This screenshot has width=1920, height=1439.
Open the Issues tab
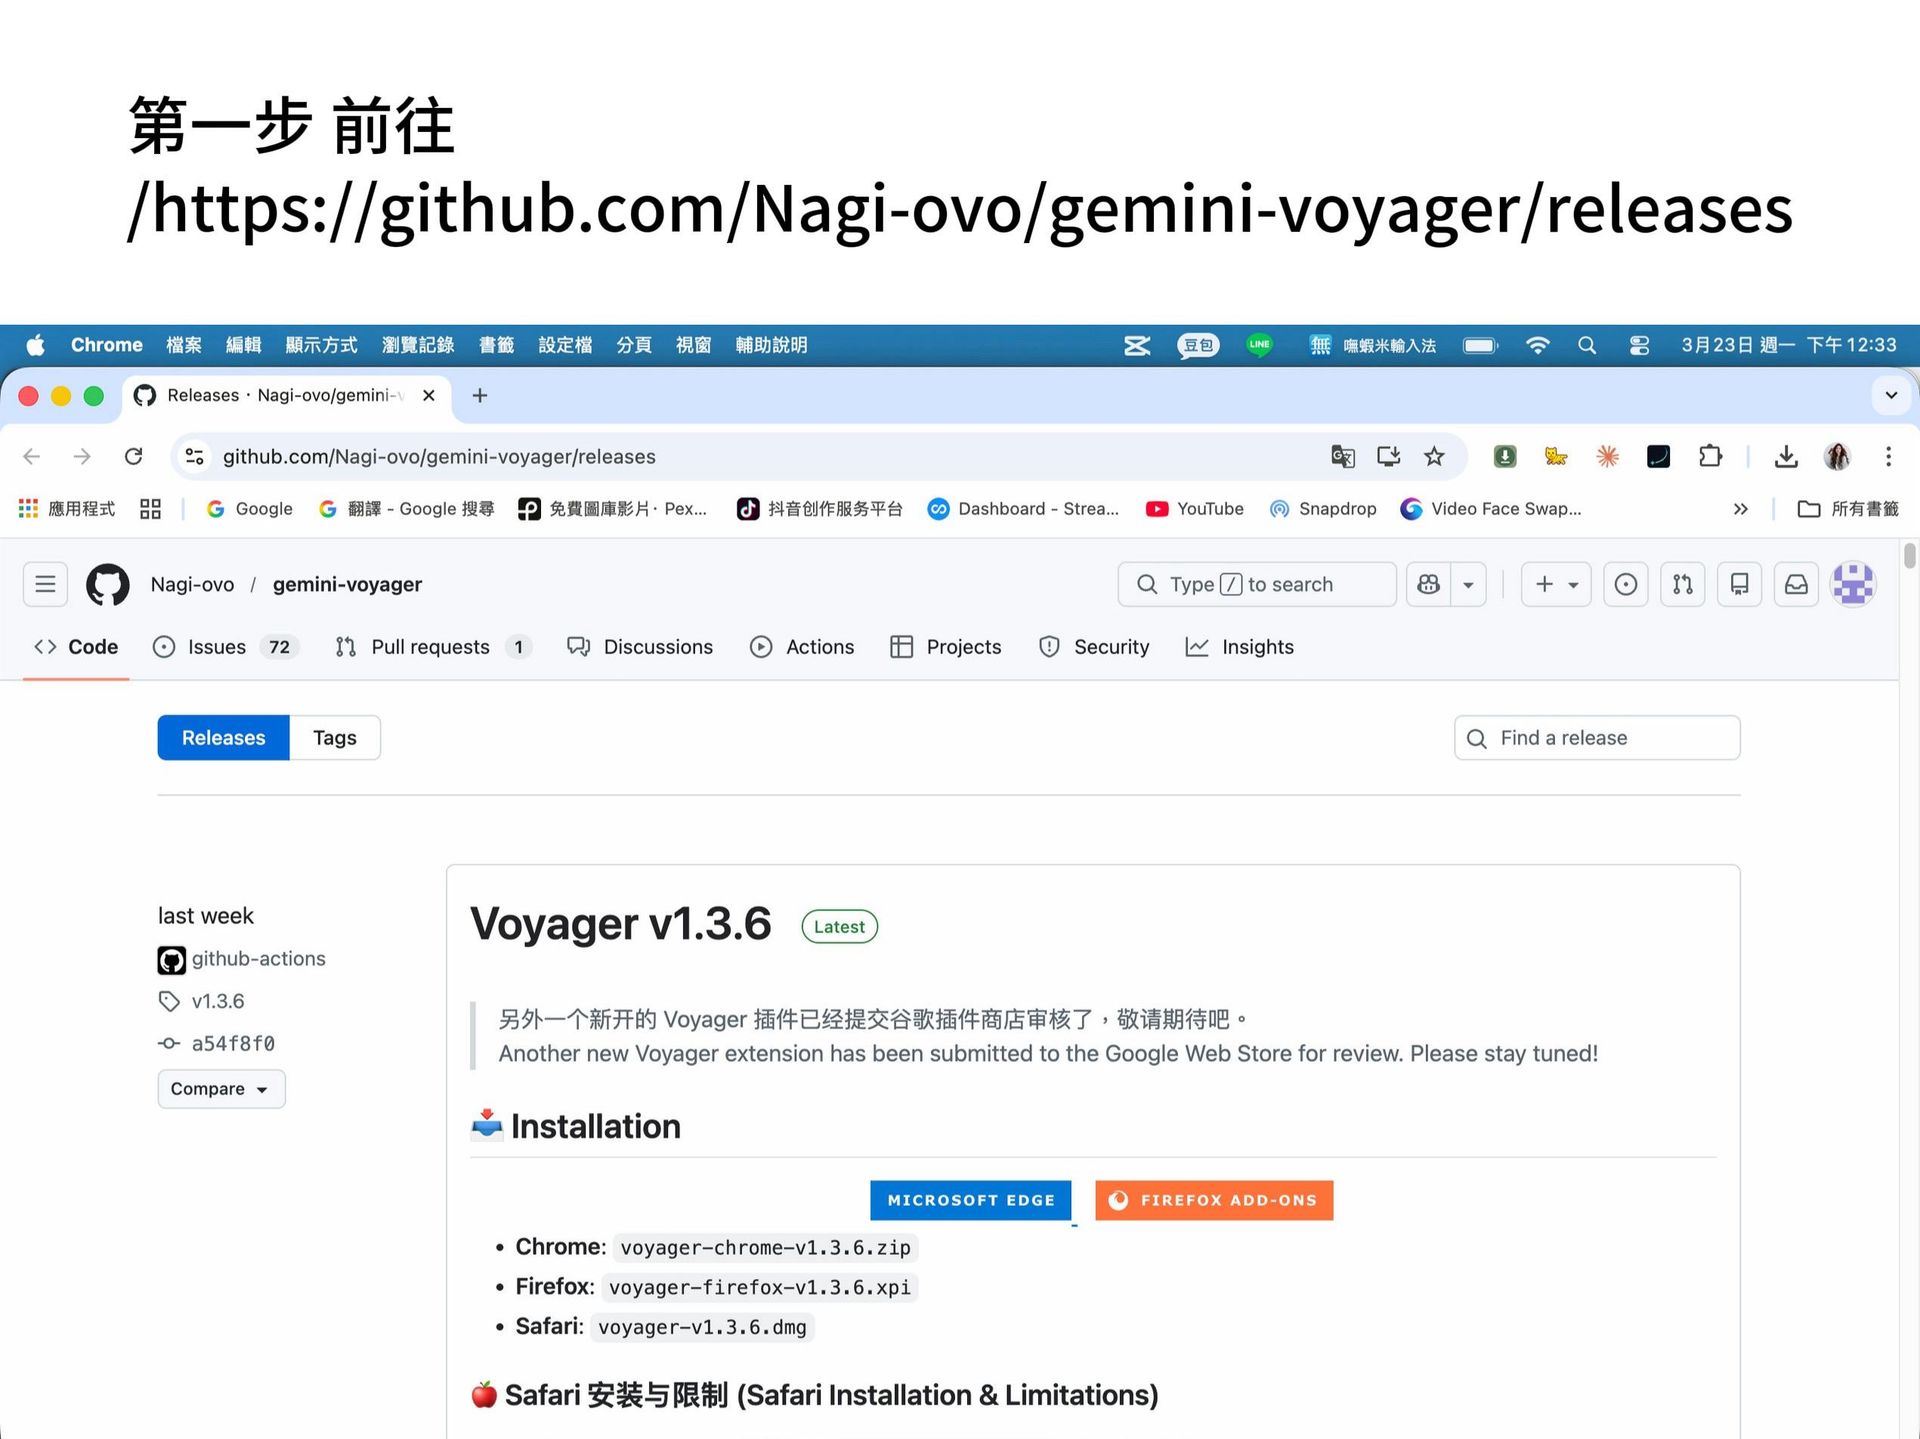226,647
